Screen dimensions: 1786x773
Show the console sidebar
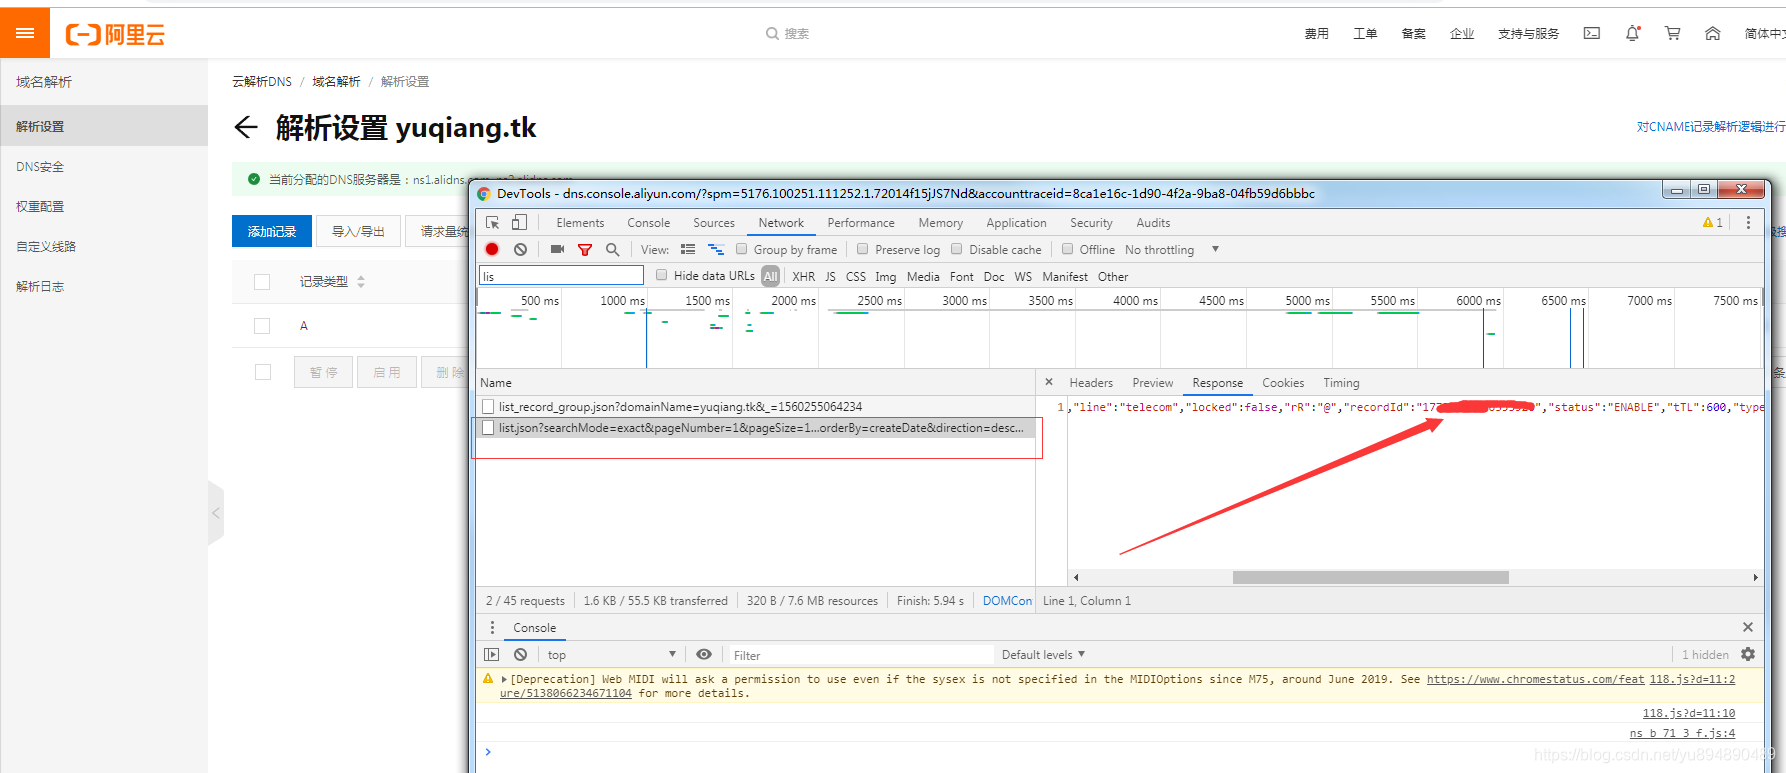tap(492, 654)
